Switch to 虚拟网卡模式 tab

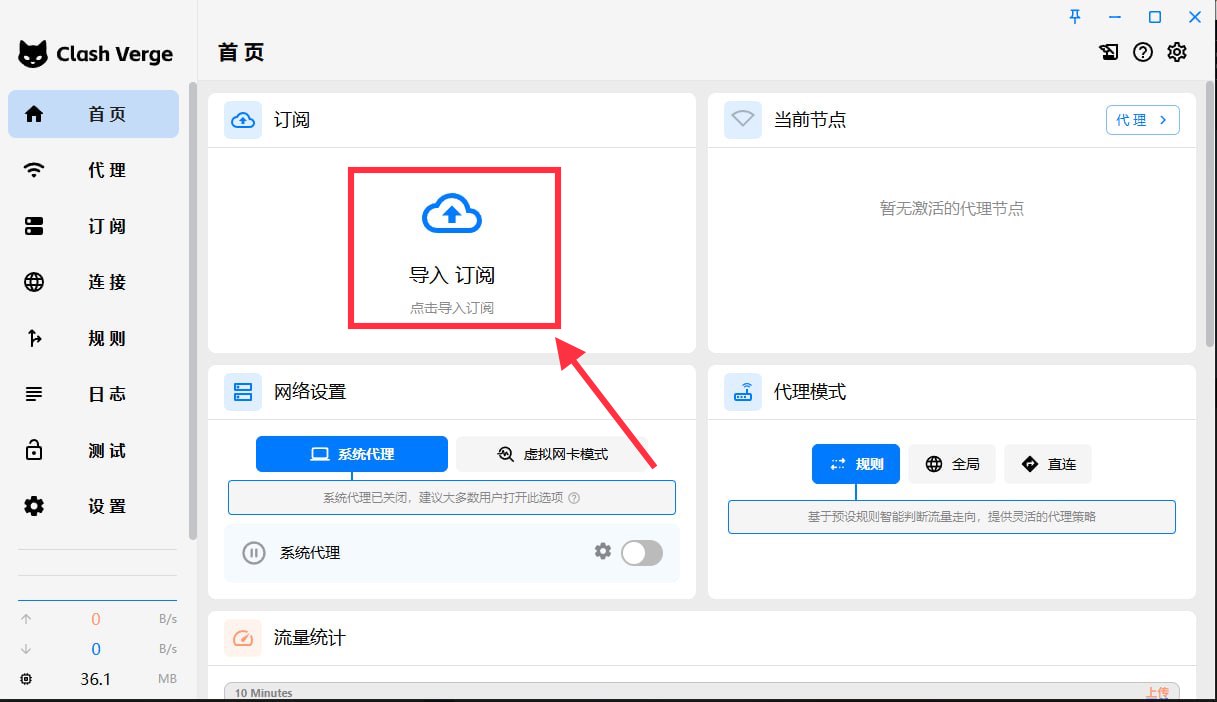[x=553, y=454]
